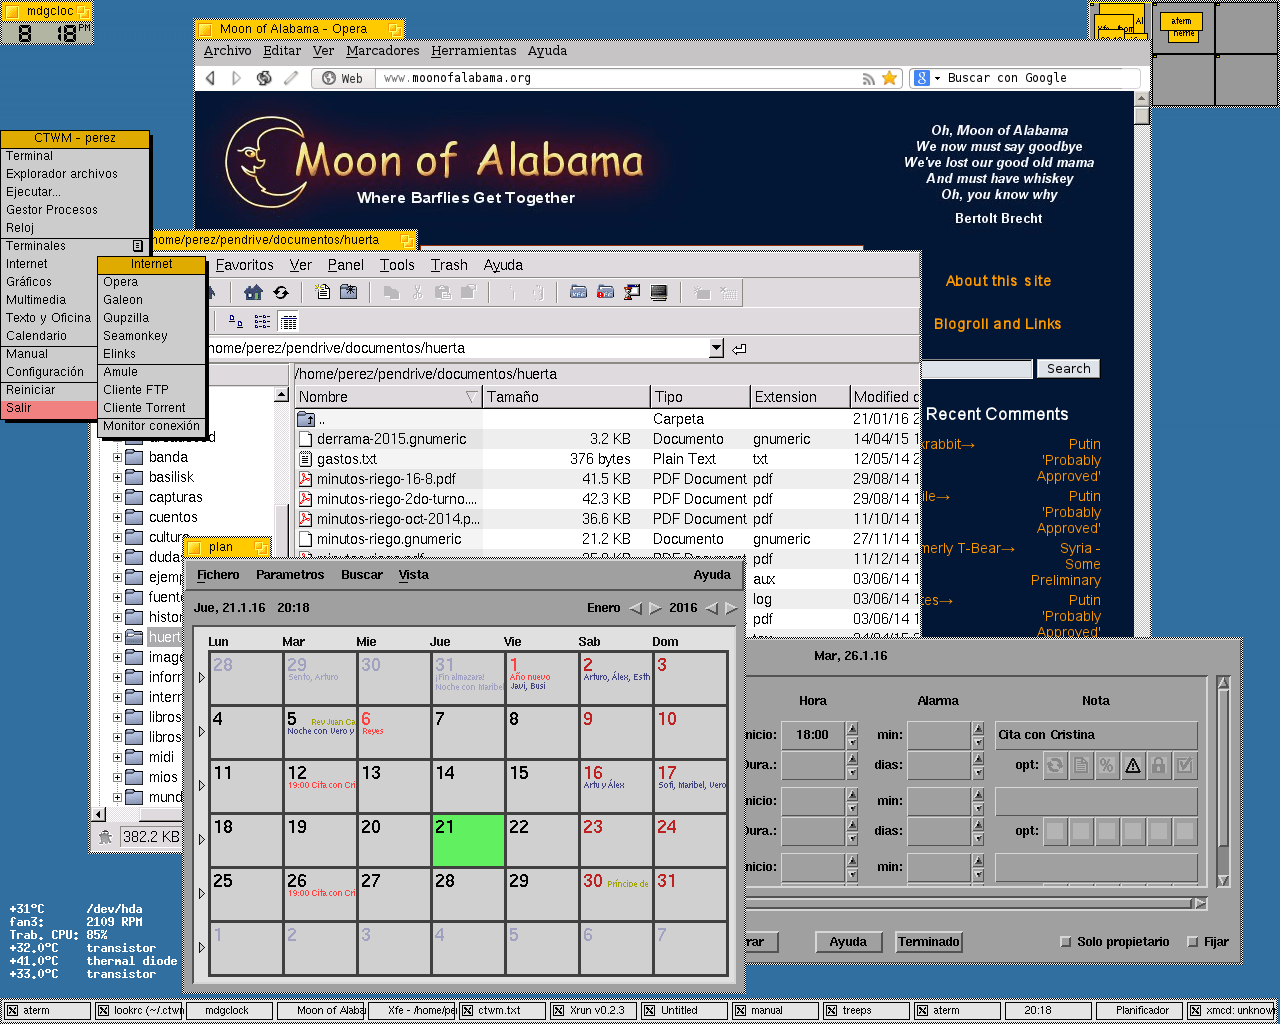Click the Opera page vertical scrollbar
Image resolution: width=1280 pixels, height=1024 pixels.
pyautogui.click(x=1141, y=365)
